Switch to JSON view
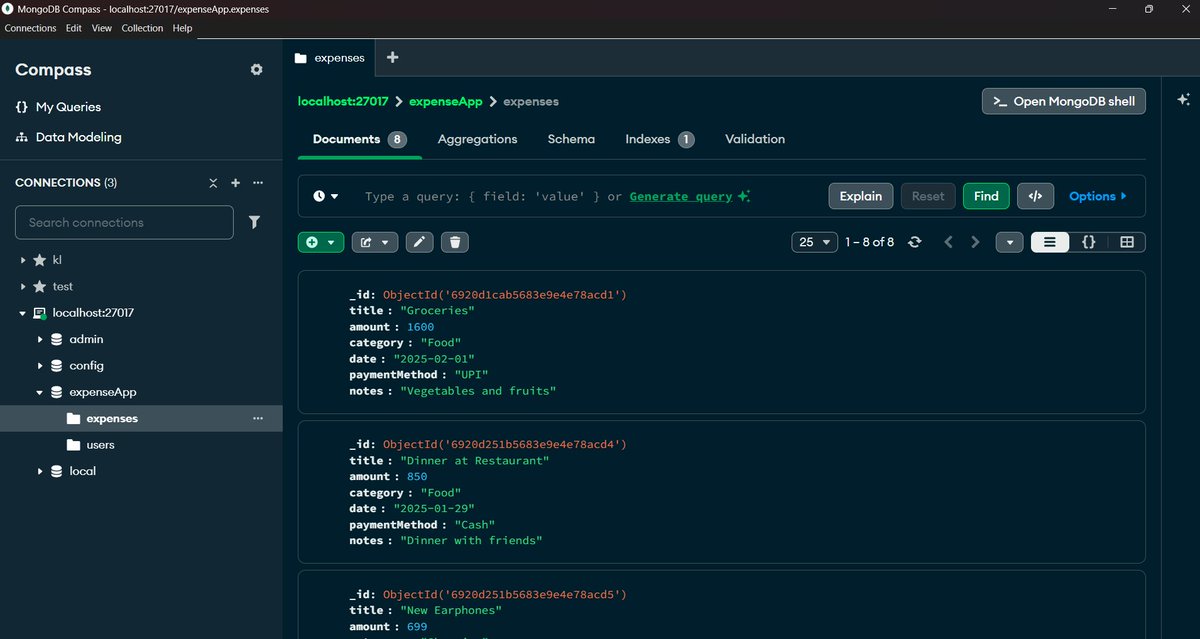The image size is (1200, 639). pos(1088,242)
